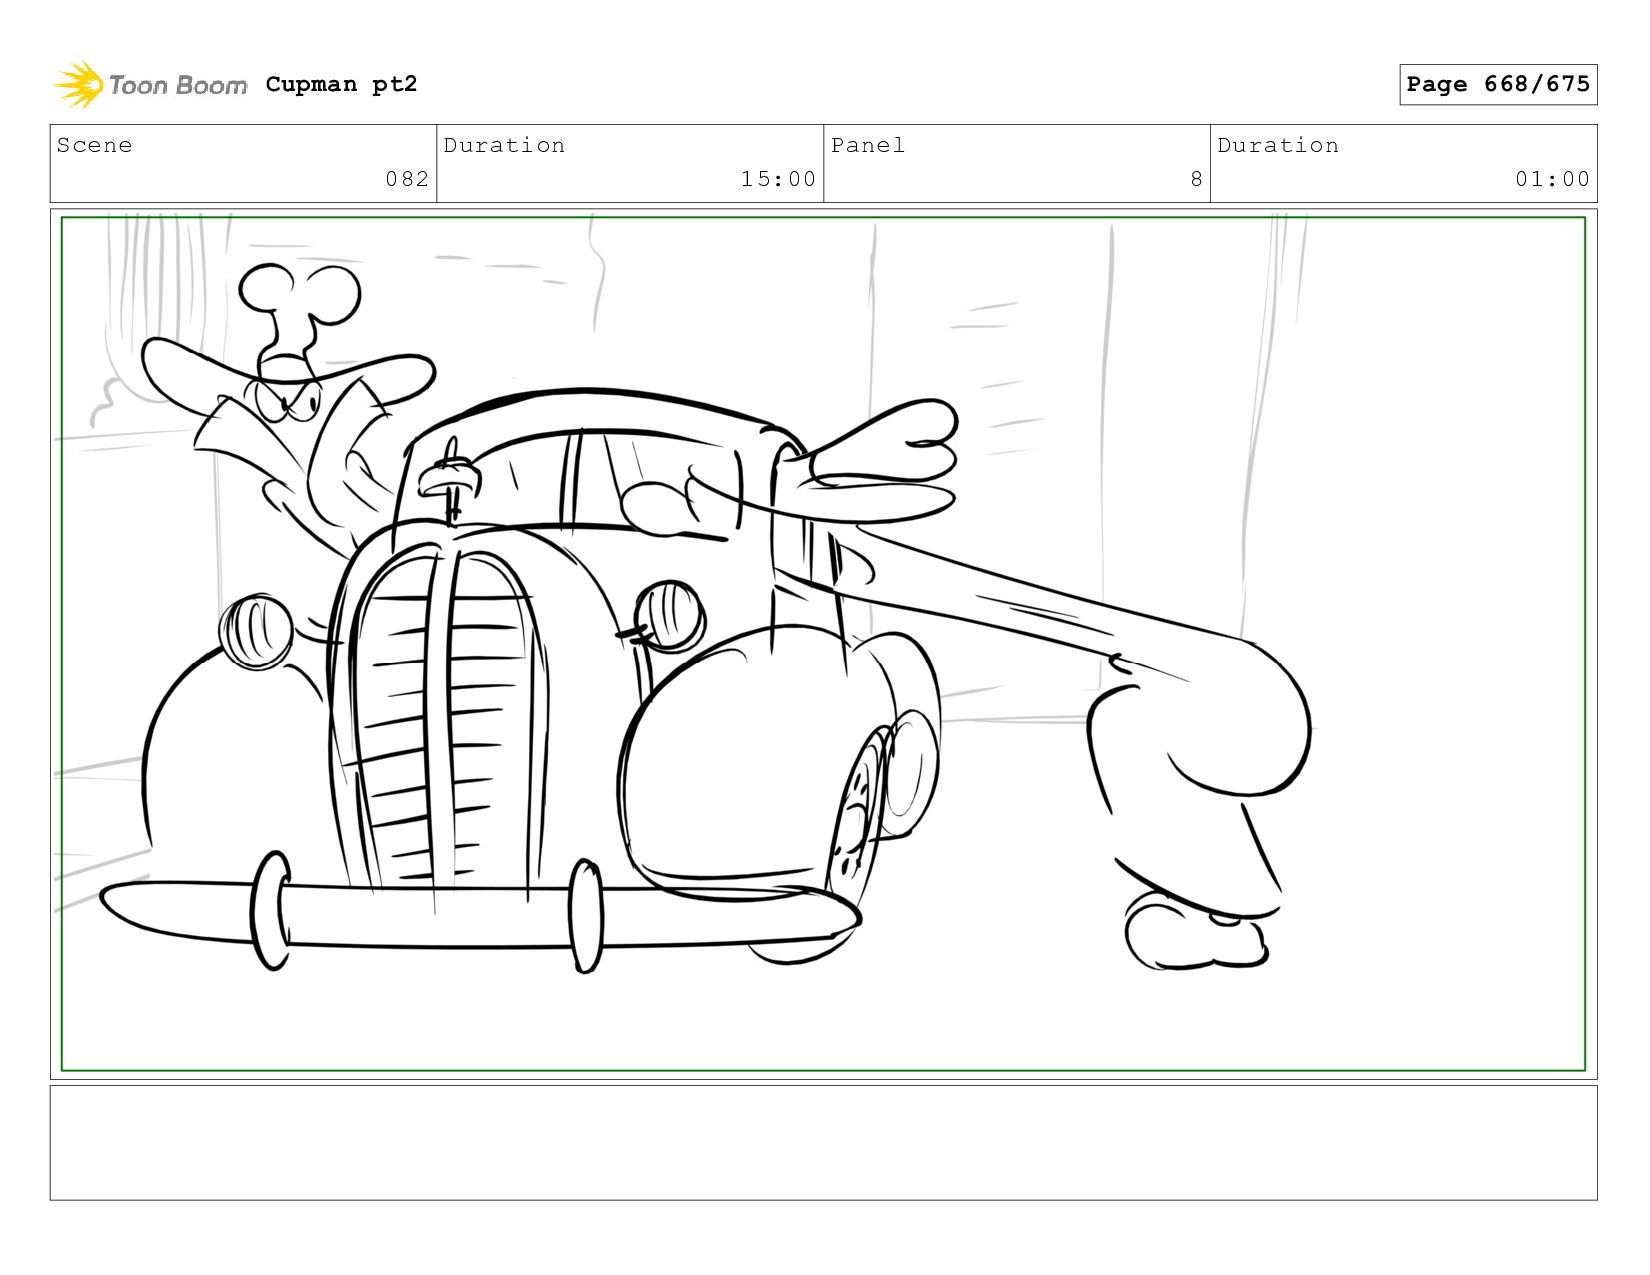Click the 'Cupman pt2' project title
The height and width of the screenshot is (1275, 1650).
click(x=341, y=84)
